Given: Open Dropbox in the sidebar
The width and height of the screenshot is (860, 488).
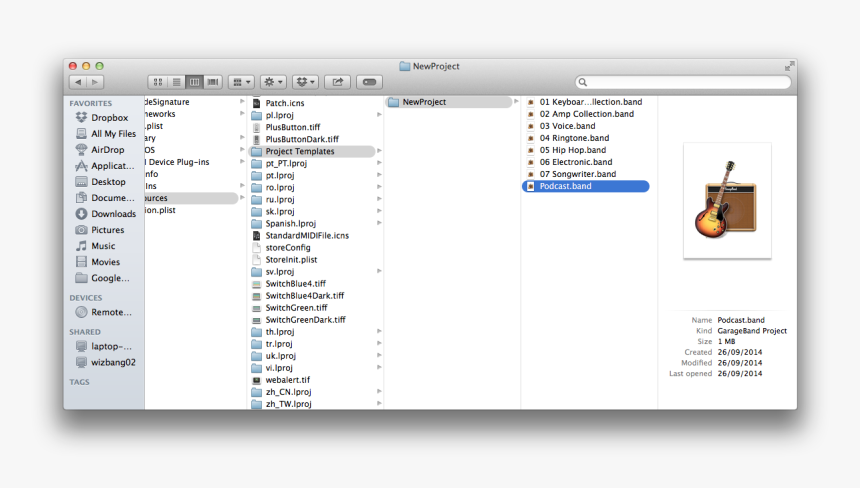Looking at the screenshot, I should pos(104,117).
